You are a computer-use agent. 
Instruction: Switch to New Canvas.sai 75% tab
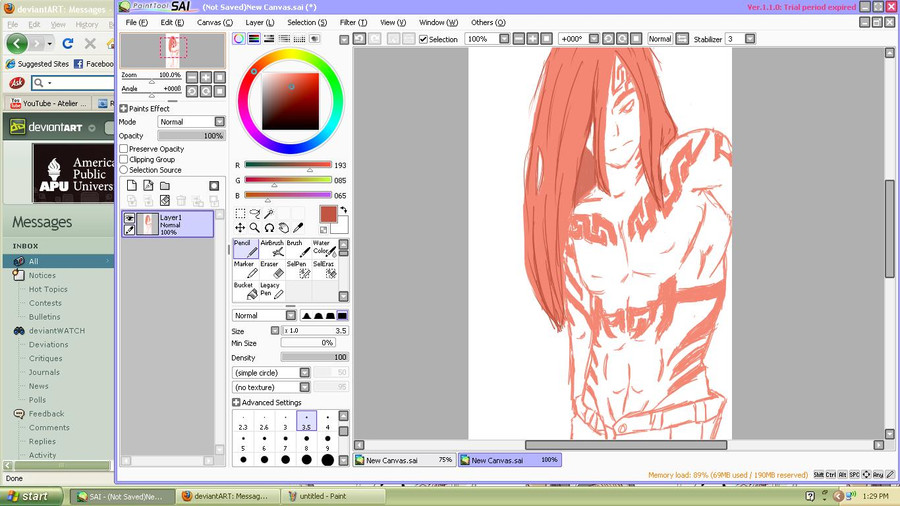pyautogui.click(x=404, y=460)
